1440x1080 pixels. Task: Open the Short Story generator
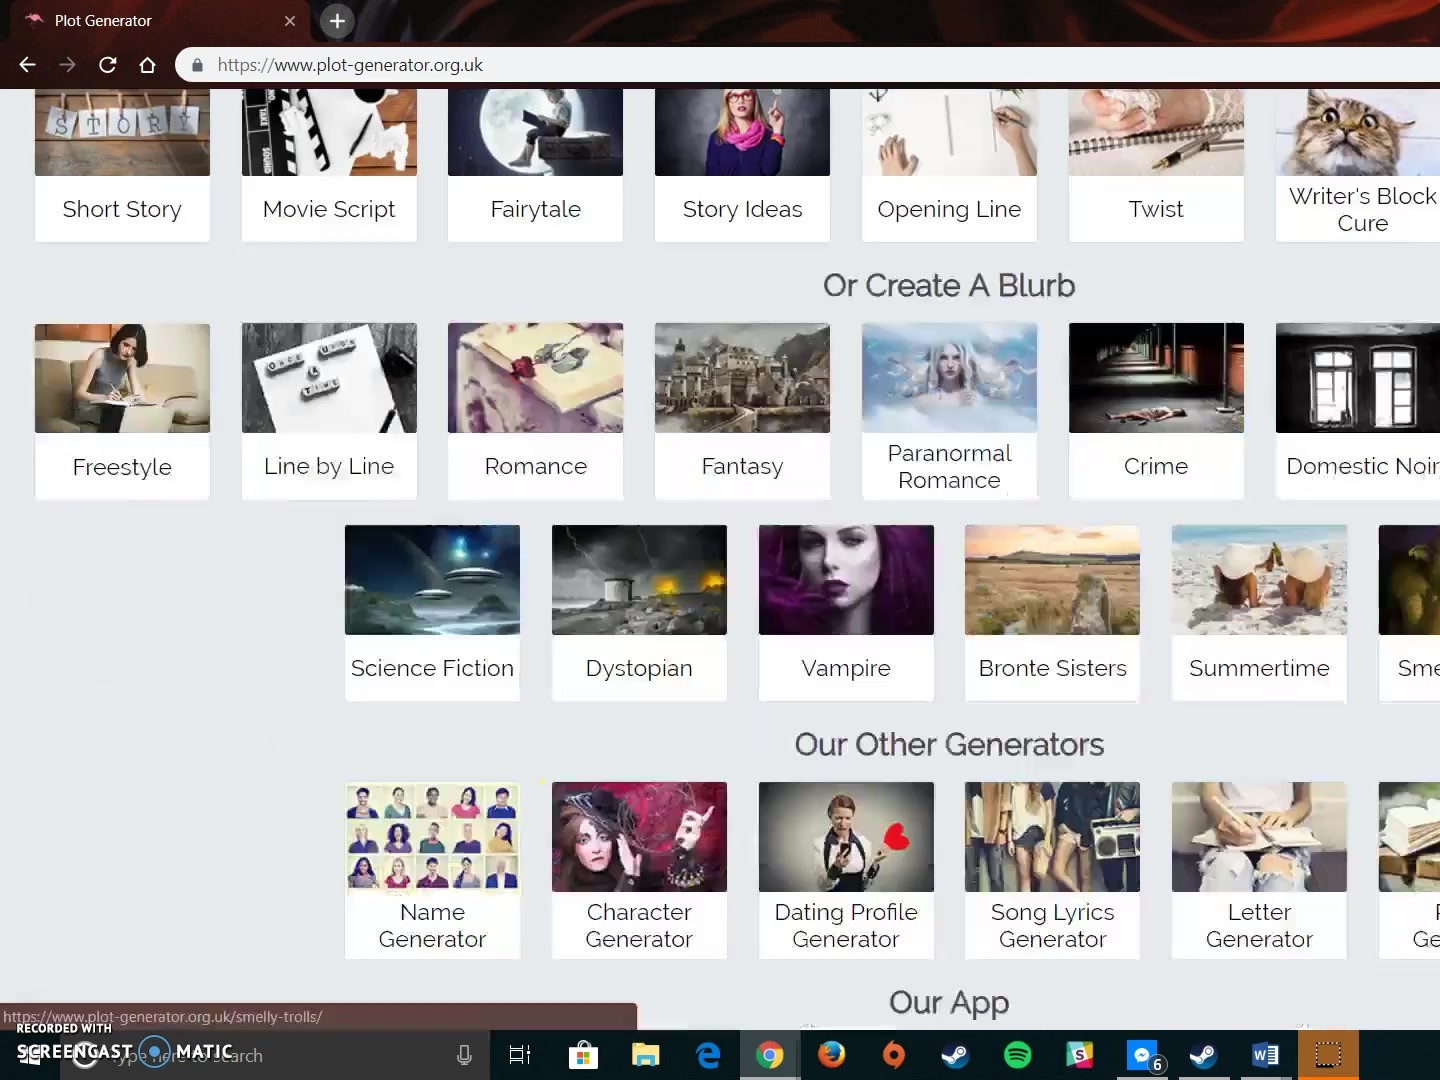[x=122, y=209]
